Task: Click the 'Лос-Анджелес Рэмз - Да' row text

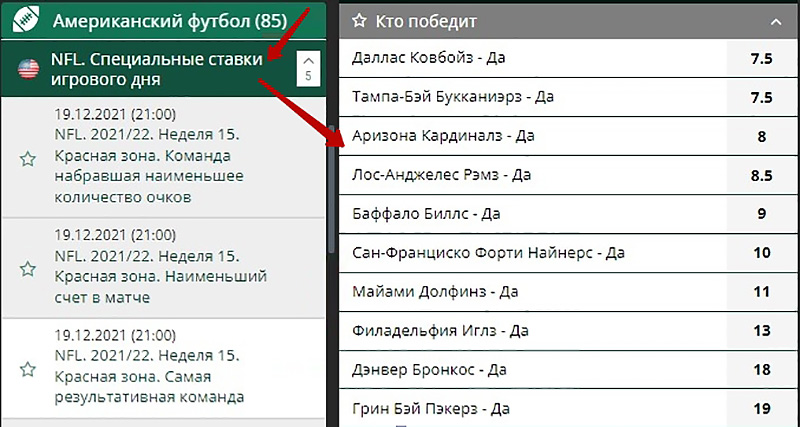Action: [442, 174]
